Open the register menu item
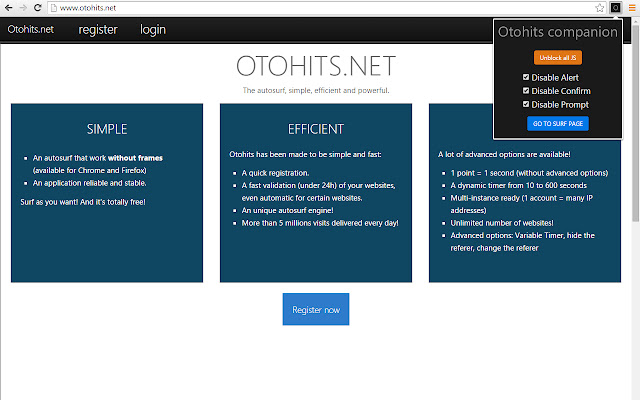The width and height of the screenshot is (640, 400). (98, 29)
